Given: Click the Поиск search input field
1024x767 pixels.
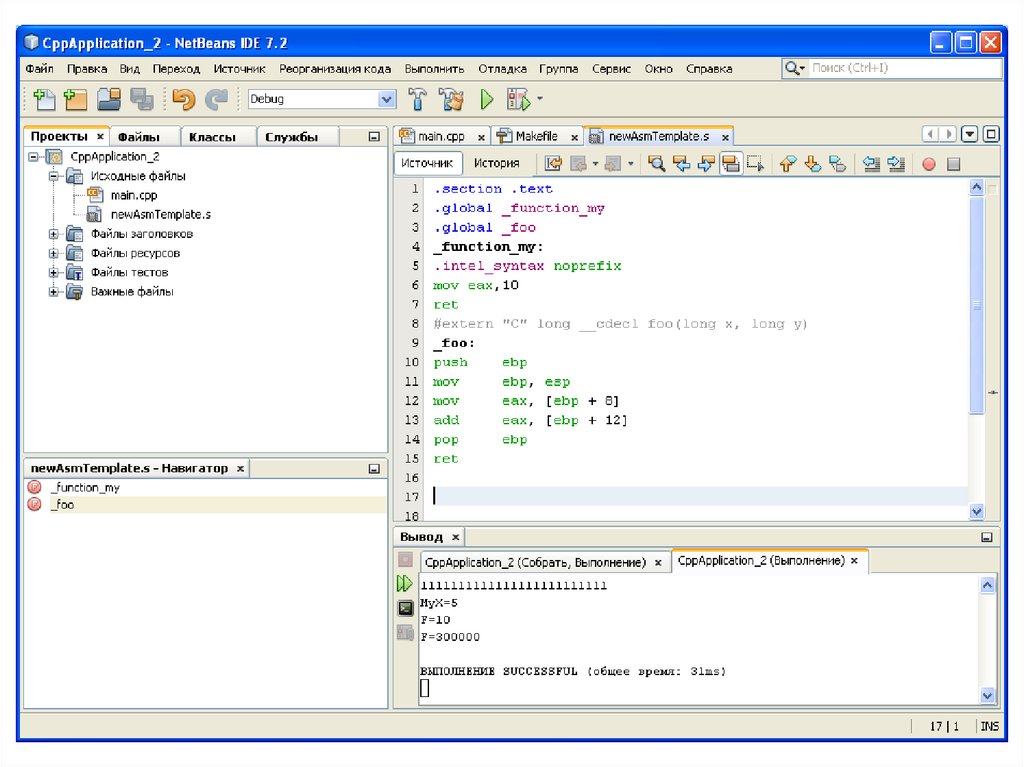Looking at the screenshot, I should 905,68.
